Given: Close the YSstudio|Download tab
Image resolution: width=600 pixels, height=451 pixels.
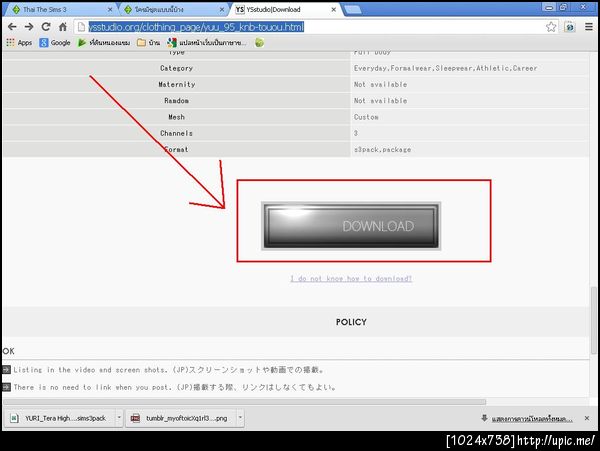Looking at the screenshot, I should [x=333, y=10].
